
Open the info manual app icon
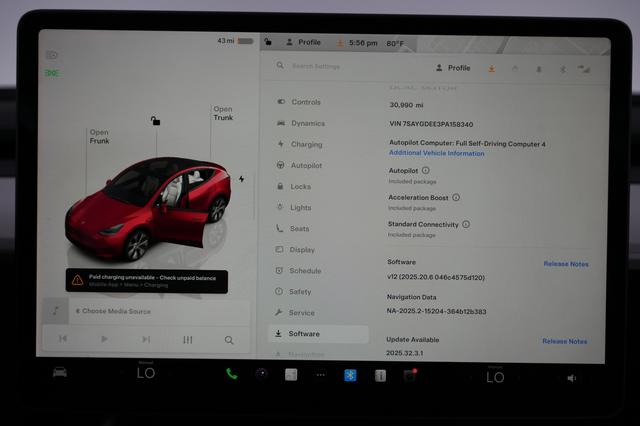[x=380, y=375]
